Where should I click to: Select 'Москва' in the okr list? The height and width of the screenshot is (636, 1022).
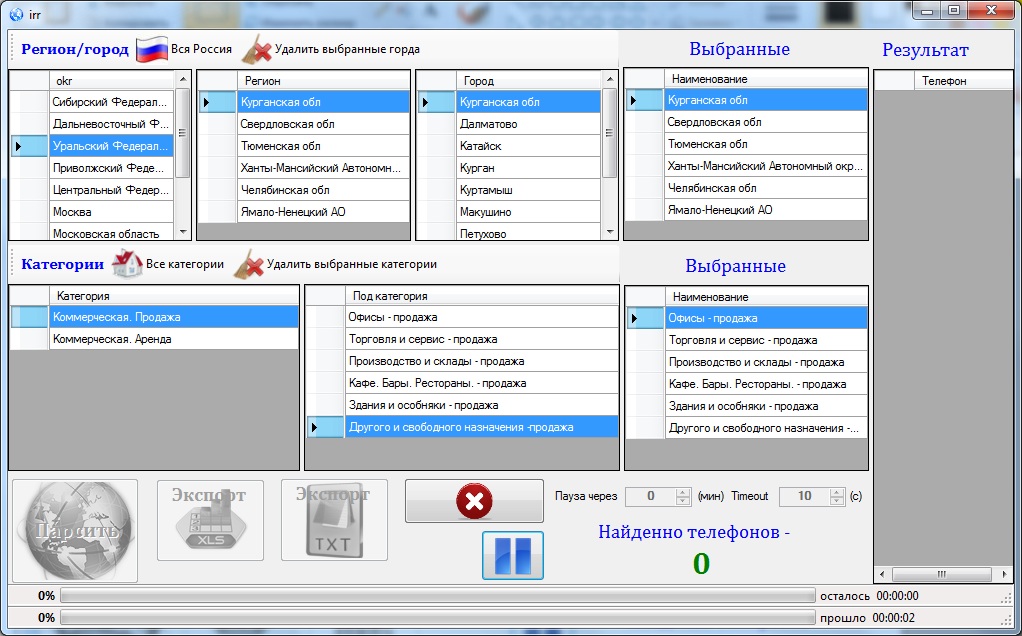pos(111,212)
